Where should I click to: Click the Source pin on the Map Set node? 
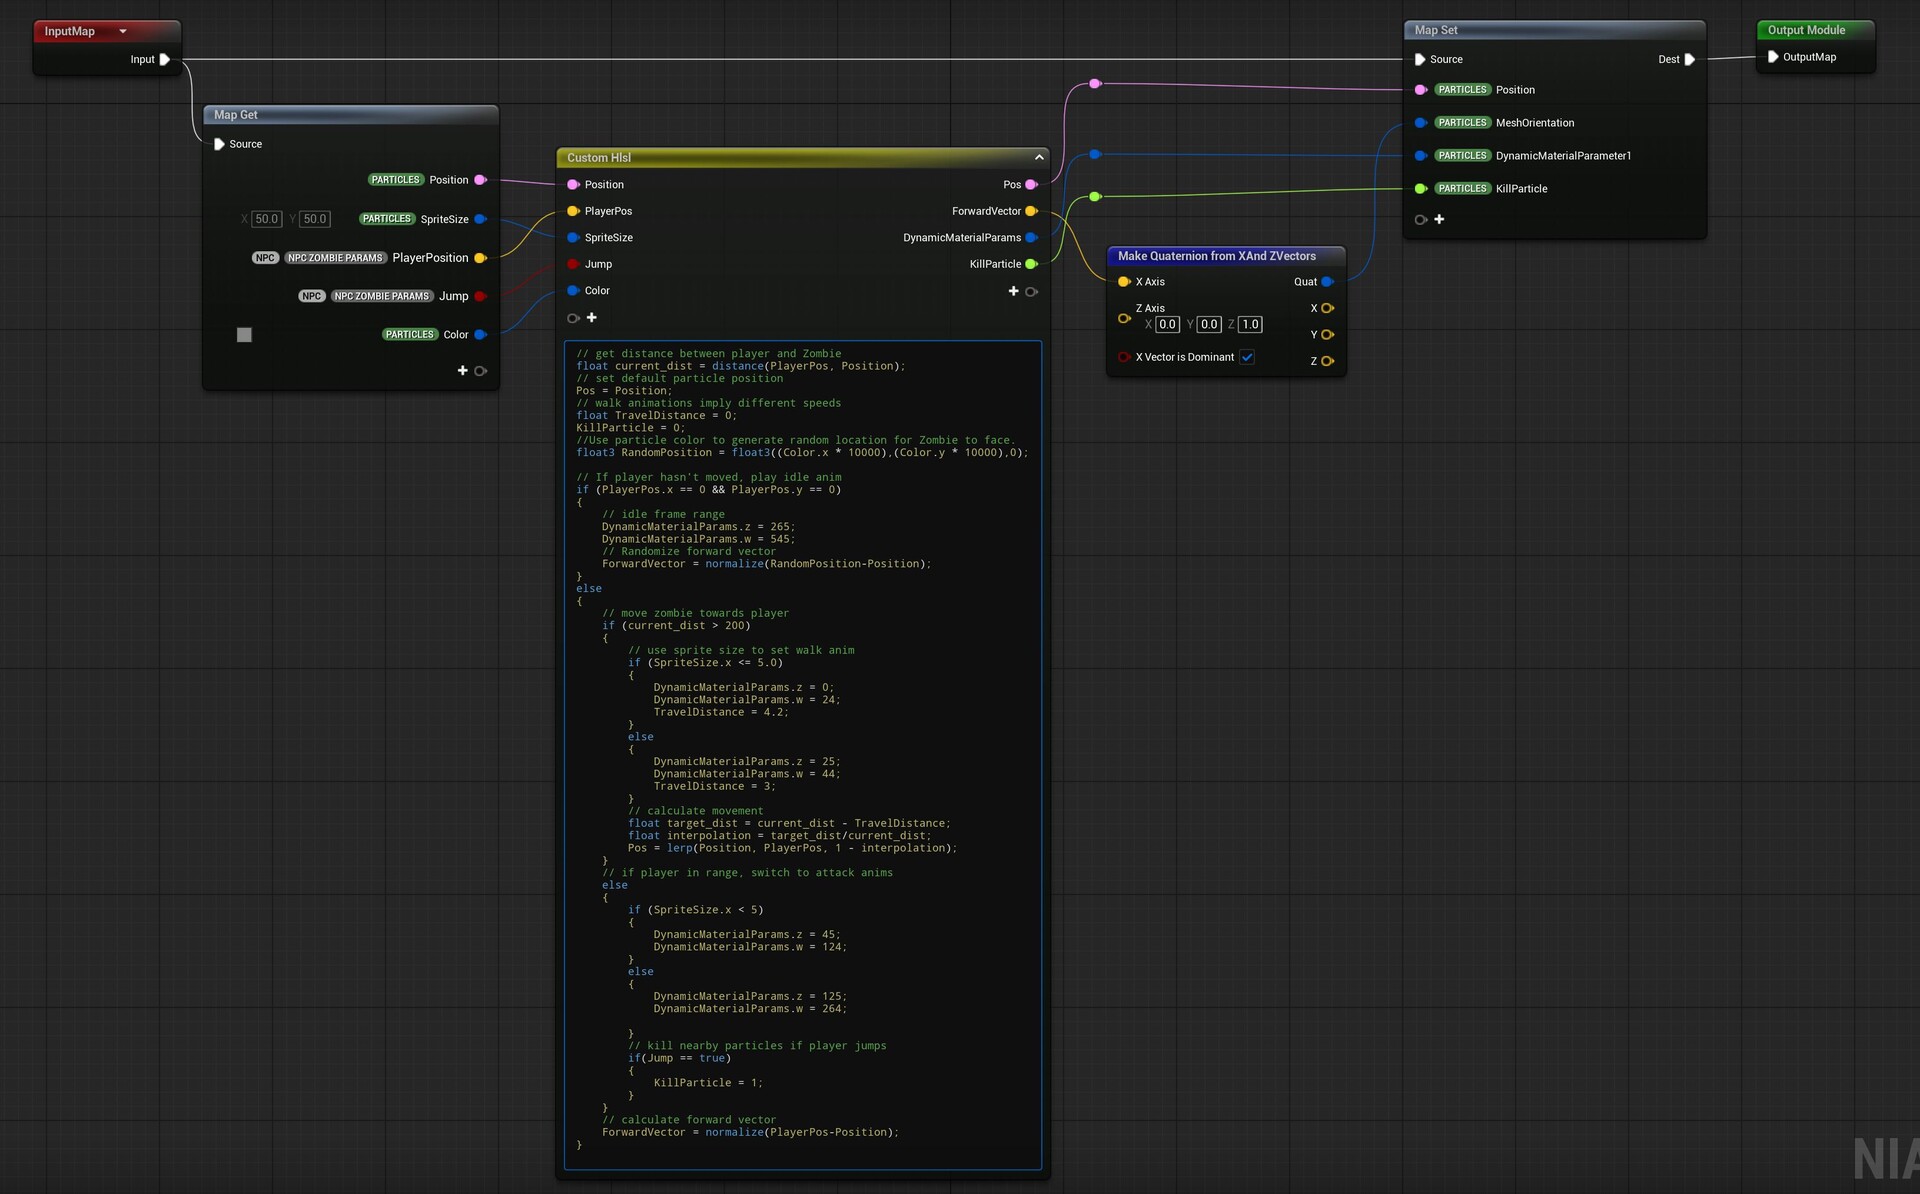point(1420,59)
